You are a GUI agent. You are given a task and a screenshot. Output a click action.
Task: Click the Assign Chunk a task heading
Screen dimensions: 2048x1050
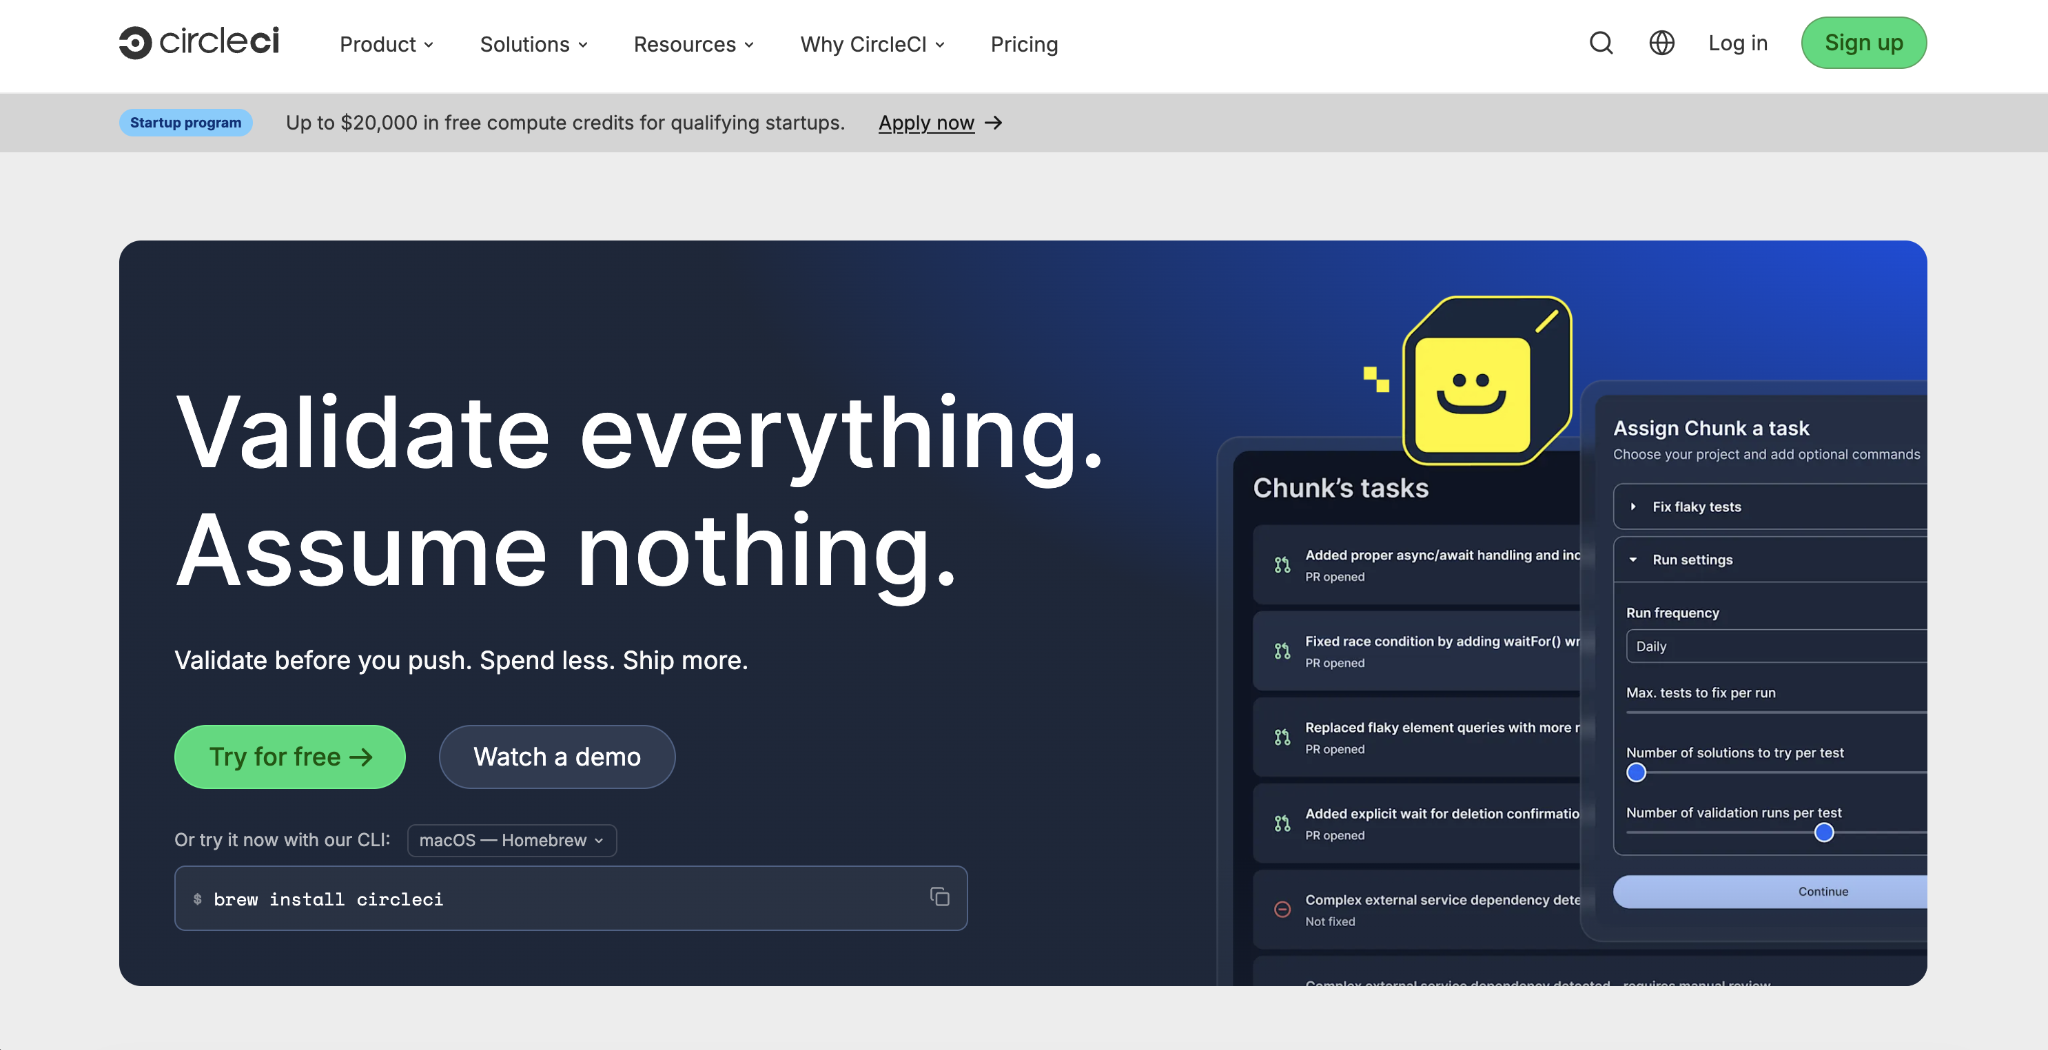click(x=1711, y=428)
